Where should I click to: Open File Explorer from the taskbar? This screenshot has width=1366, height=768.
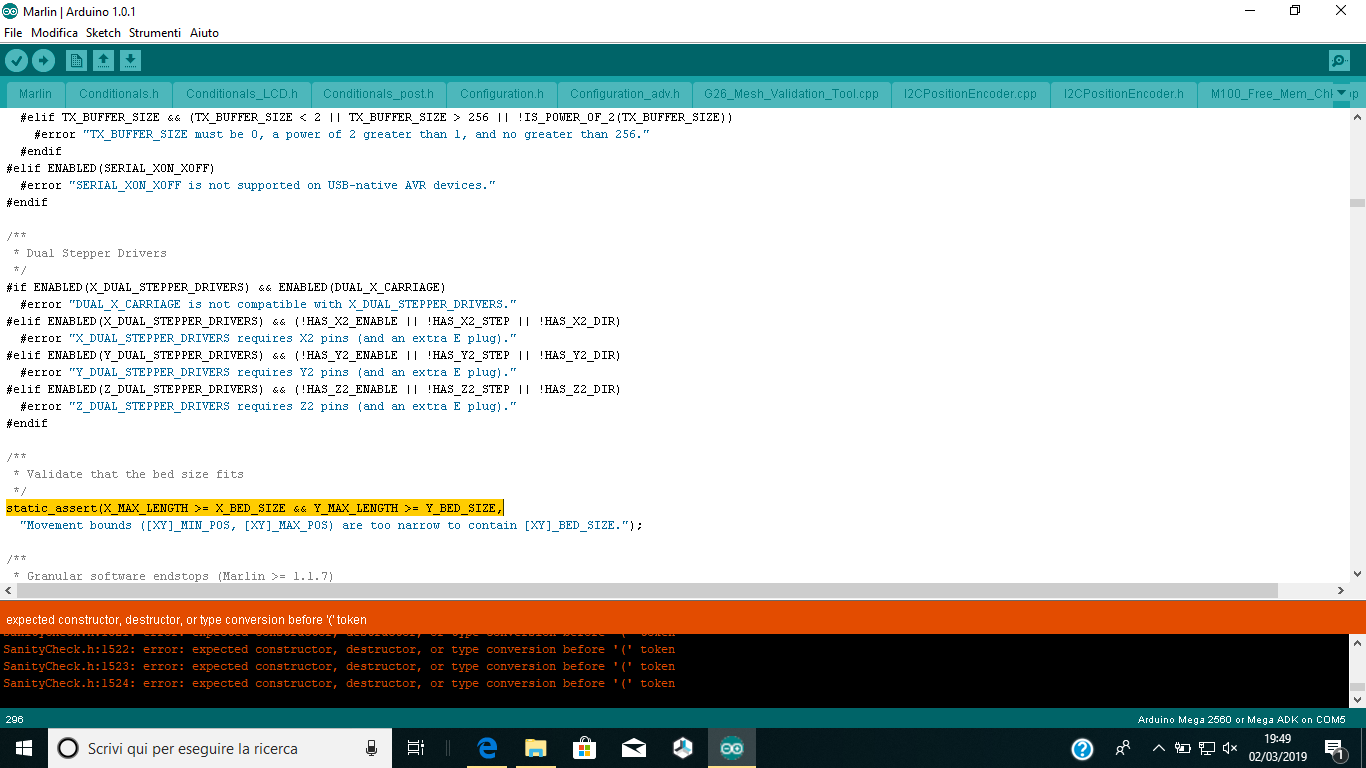click(536, 748)
